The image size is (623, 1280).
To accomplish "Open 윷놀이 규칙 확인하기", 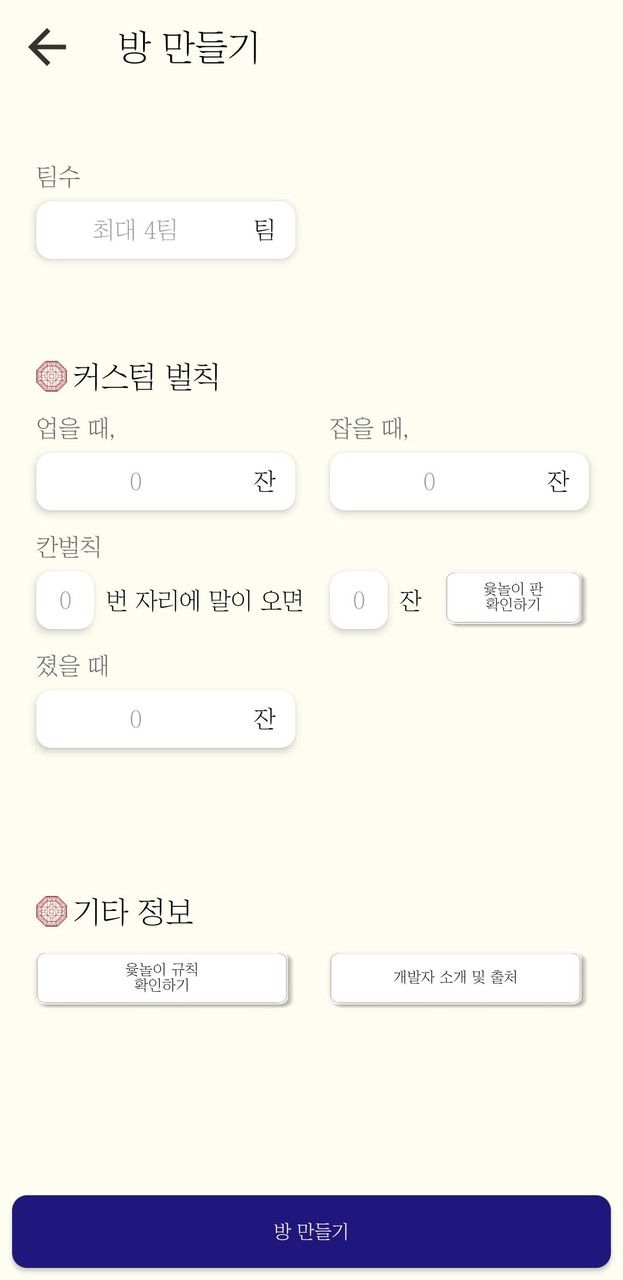I will coord(163,978).
